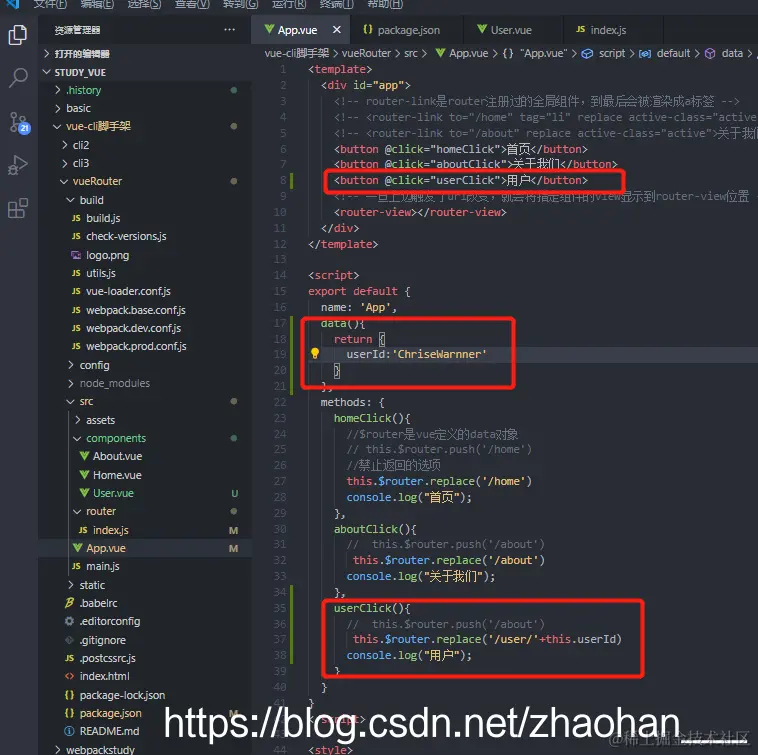Open the .gitignore file

[102, 640]
